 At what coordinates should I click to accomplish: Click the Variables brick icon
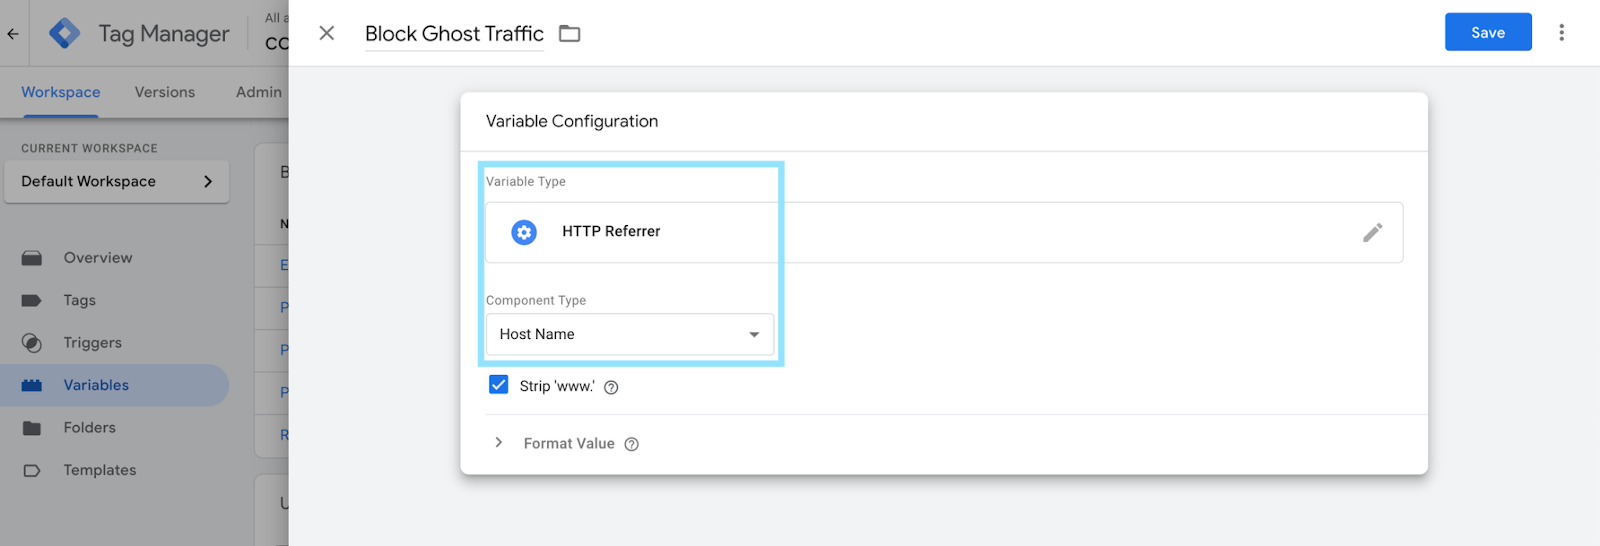pos(32,385)
